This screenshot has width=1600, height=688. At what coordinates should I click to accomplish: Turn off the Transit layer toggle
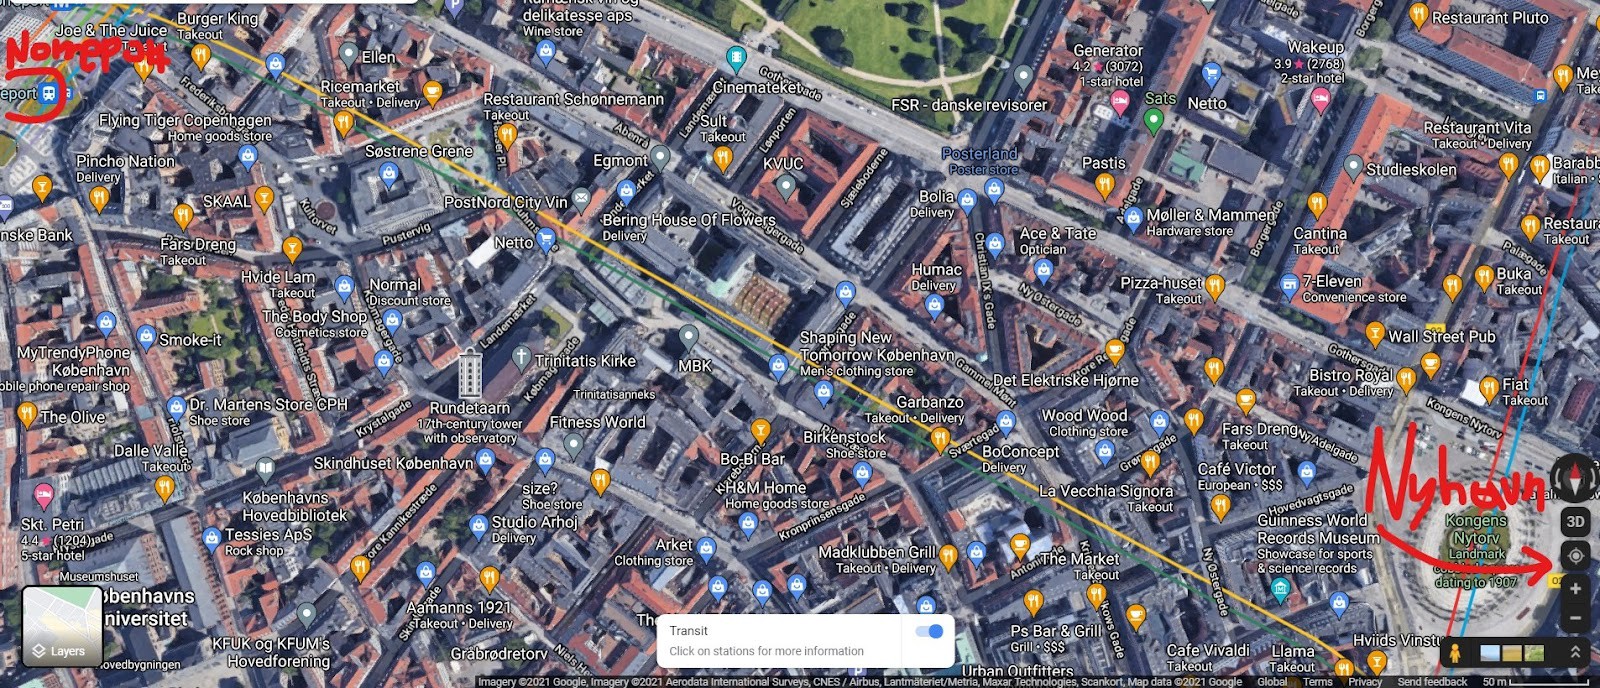pyautogui.click(x=930, y=631)
